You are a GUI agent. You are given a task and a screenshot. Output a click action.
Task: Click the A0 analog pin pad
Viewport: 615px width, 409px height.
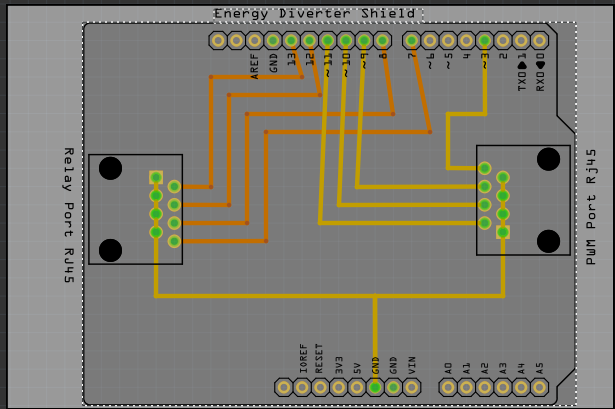point(448,387)
